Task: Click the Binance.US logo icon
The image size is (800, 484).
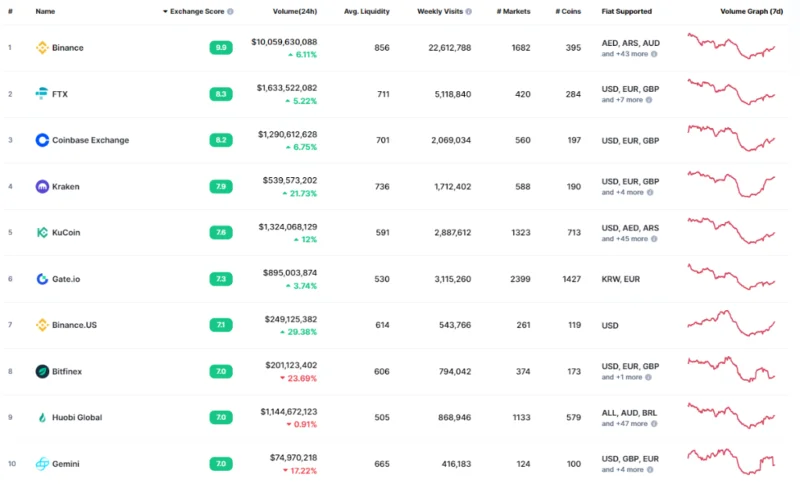Action: [x=42, y=325]
